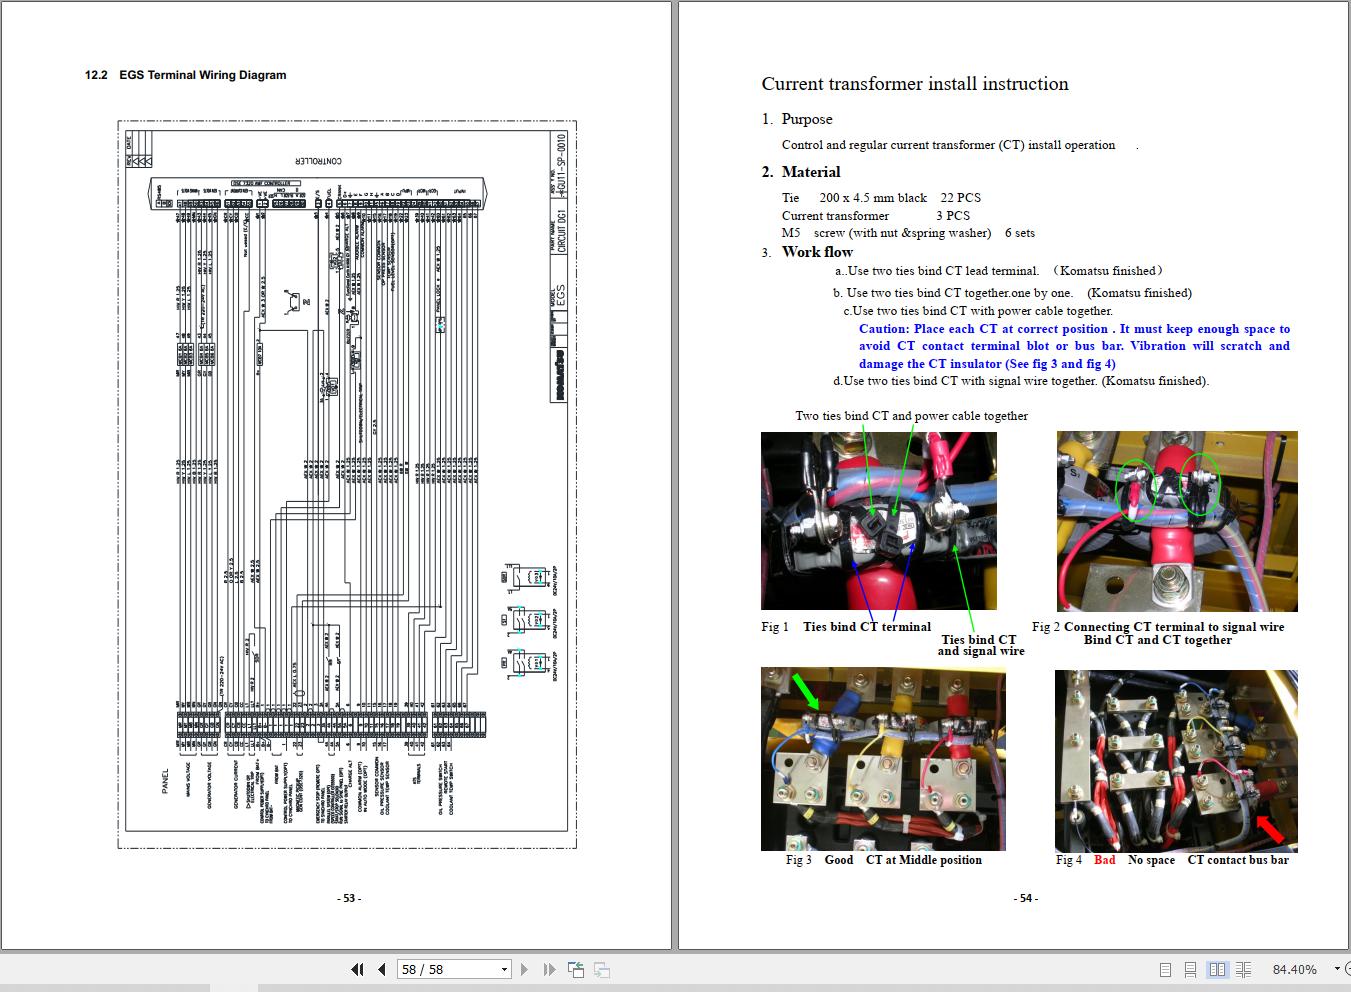The width and height of the screenshot is (1351, 992).
Task: Click the greyed-out next view icon
Action: [x=602, y=969]
